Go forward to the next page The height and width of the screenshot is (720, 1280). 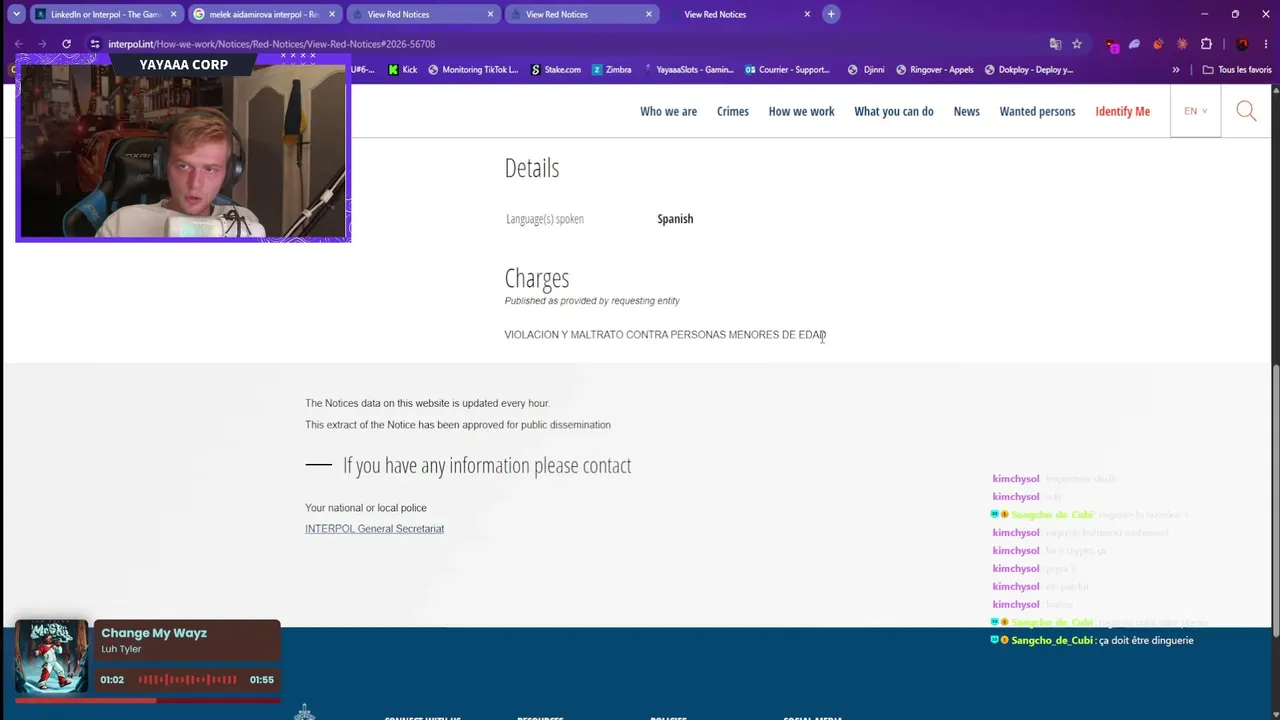[42, 44]
